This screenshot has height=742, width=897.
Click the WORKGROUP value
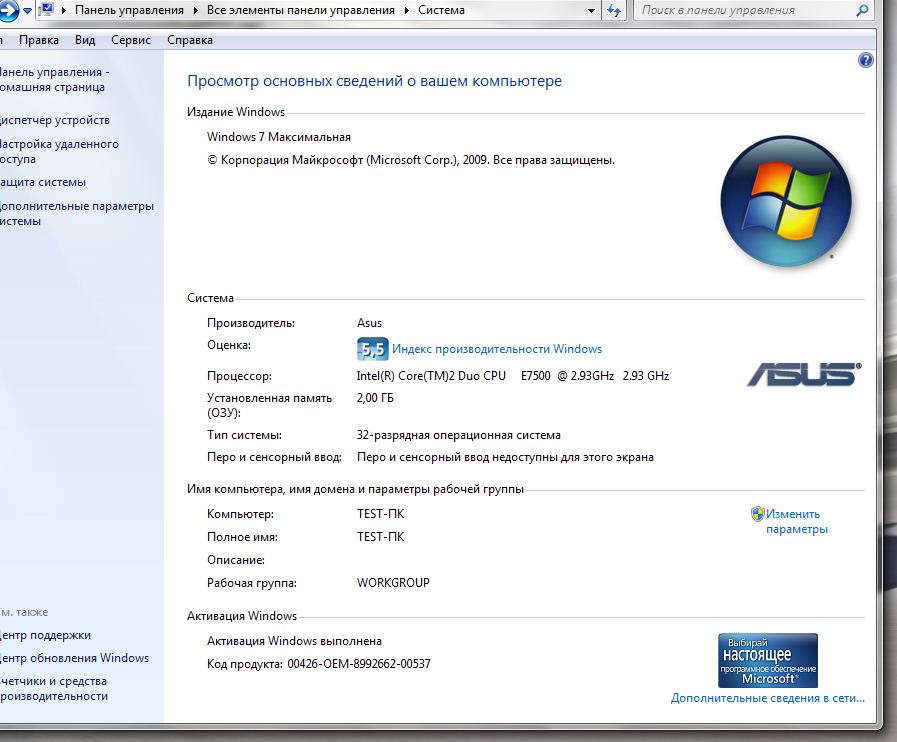point(393,583)
